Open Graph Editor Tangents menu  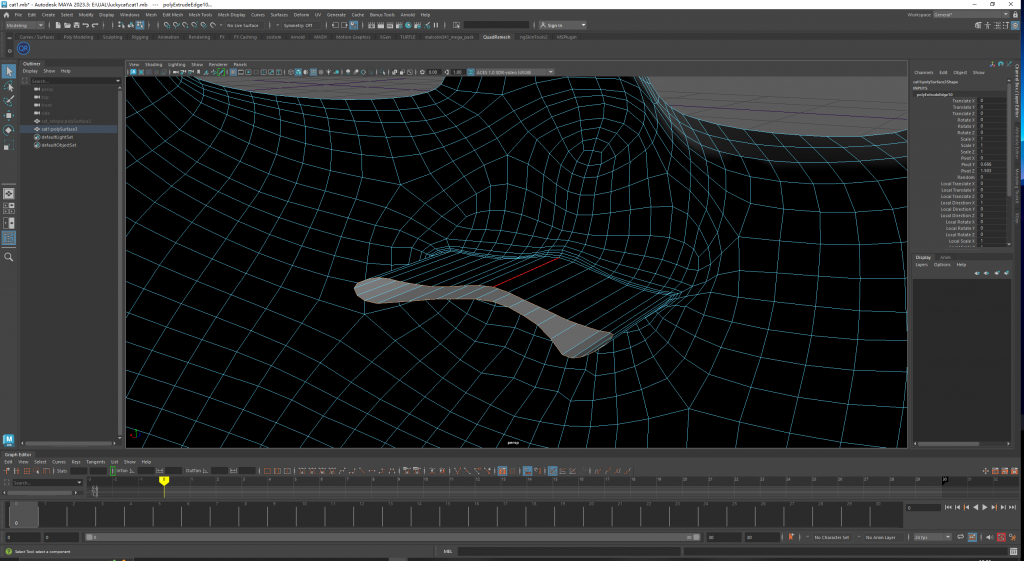[x=95, y=462]
